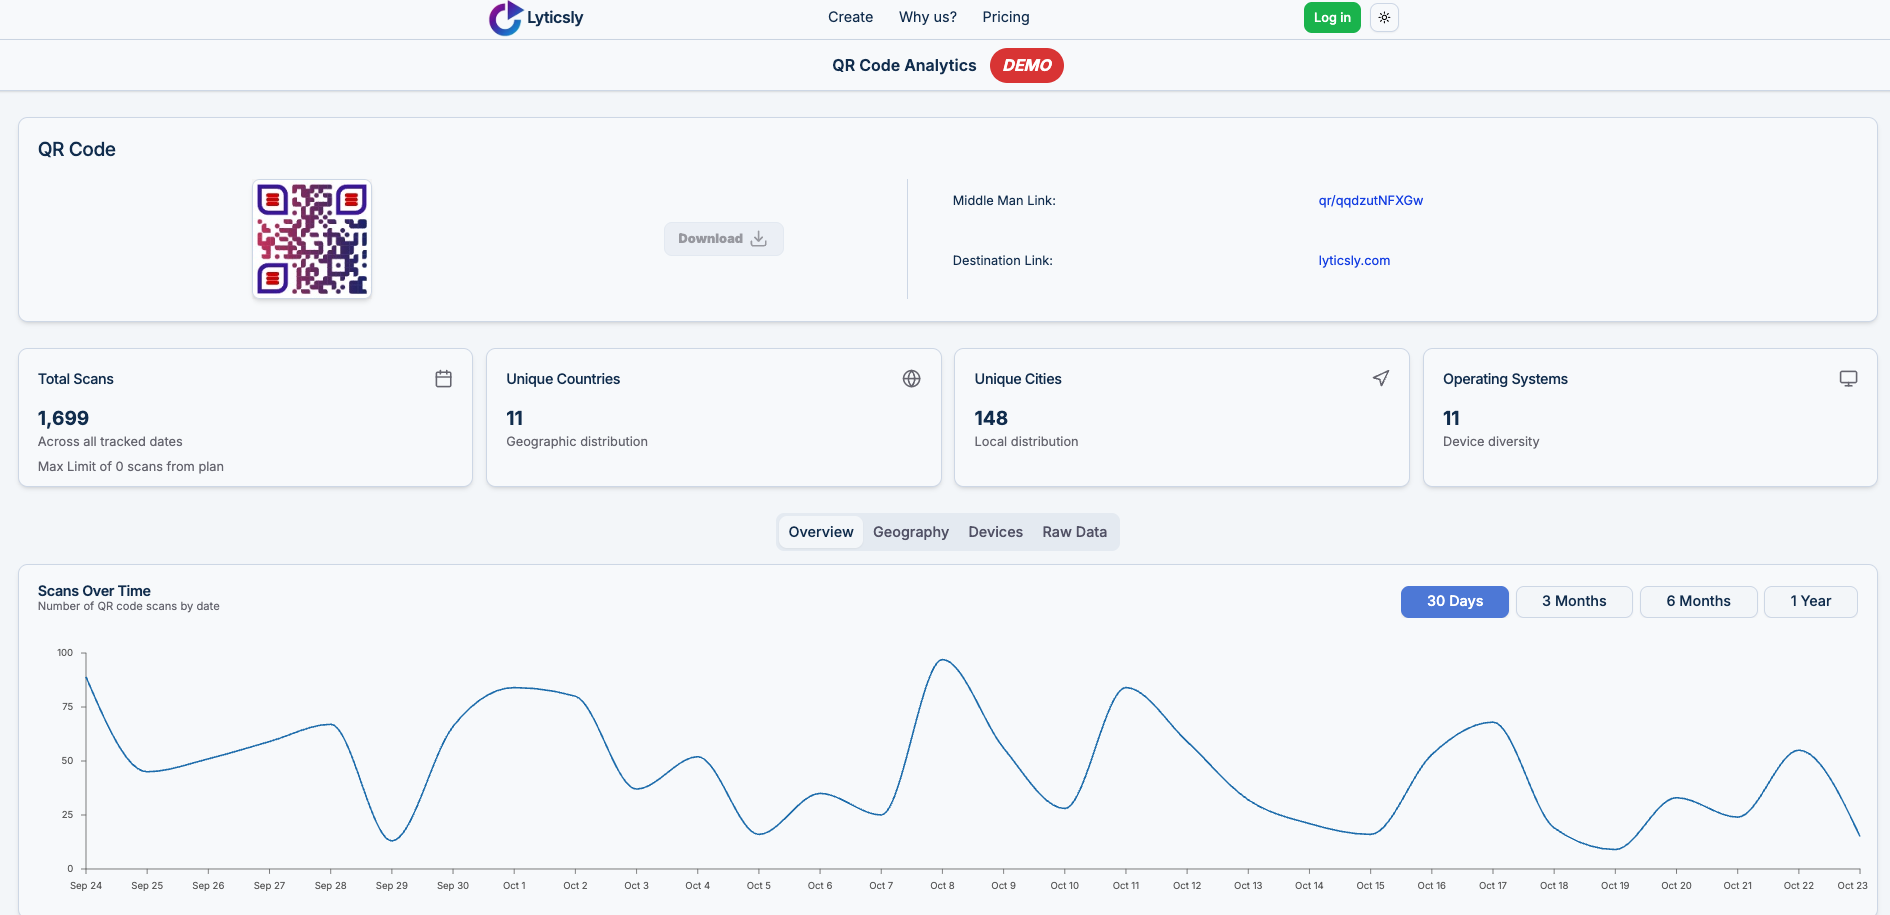The height and width of the screenshot is (915, 1890).
Task: Click the Oct 1 label on chart axis
Action: [x=514, y=886]
